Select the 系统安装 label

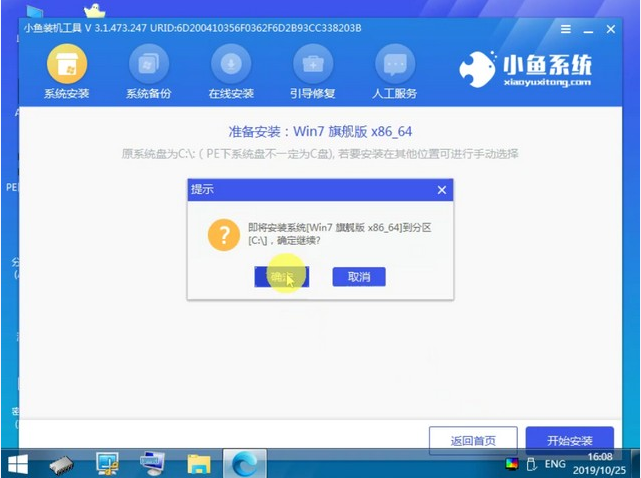click(x=67, y=94)
